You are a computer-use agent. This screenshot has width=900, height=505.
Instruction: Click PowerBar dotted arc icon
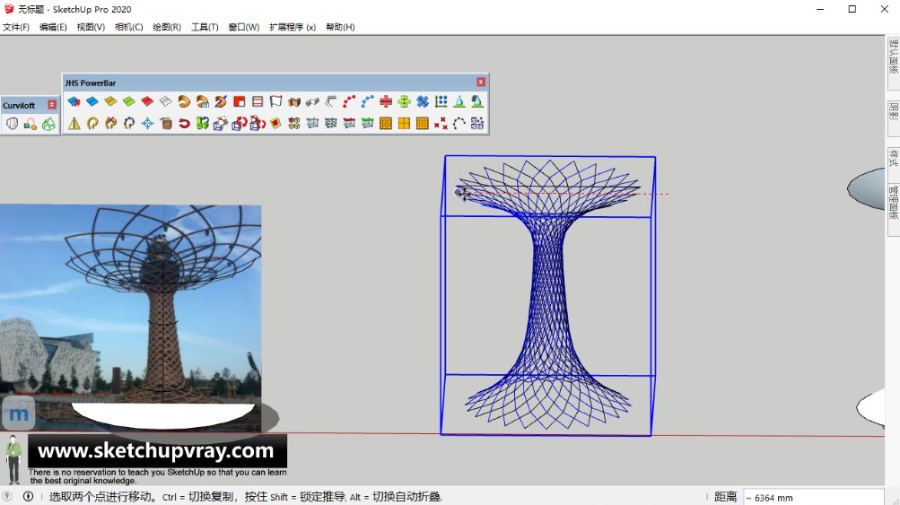[459, 123]
